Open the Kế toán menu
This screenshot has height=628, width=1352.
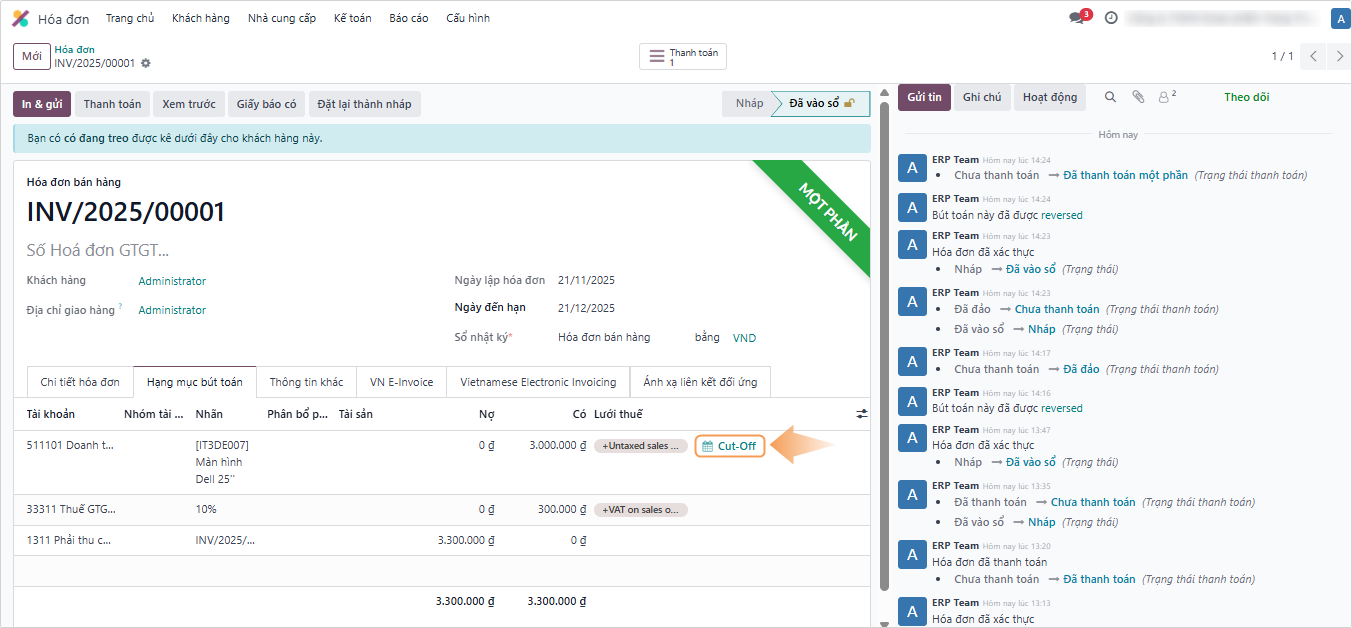tap(352, 18)
